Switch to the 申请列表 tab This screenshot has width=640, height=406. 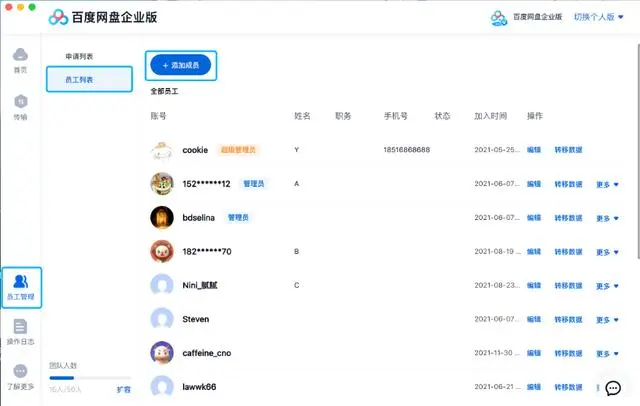click(x=79, y=56)
